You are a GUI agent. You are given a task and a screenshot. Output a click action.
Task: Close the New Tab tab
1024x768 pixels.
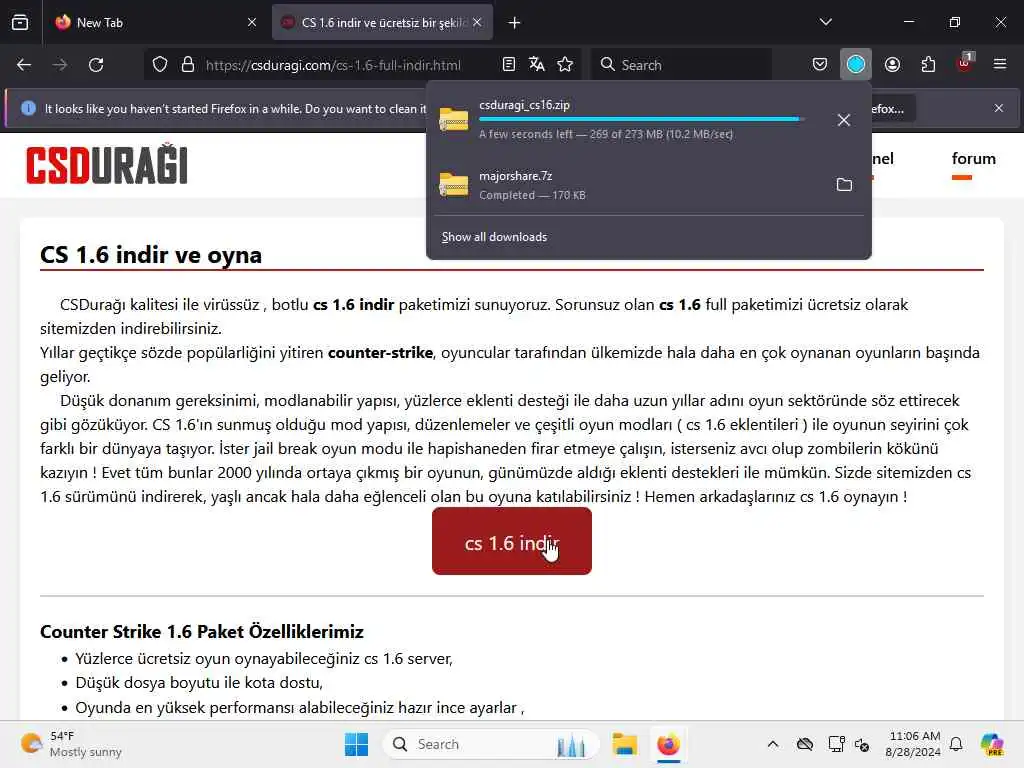point(252,22)
